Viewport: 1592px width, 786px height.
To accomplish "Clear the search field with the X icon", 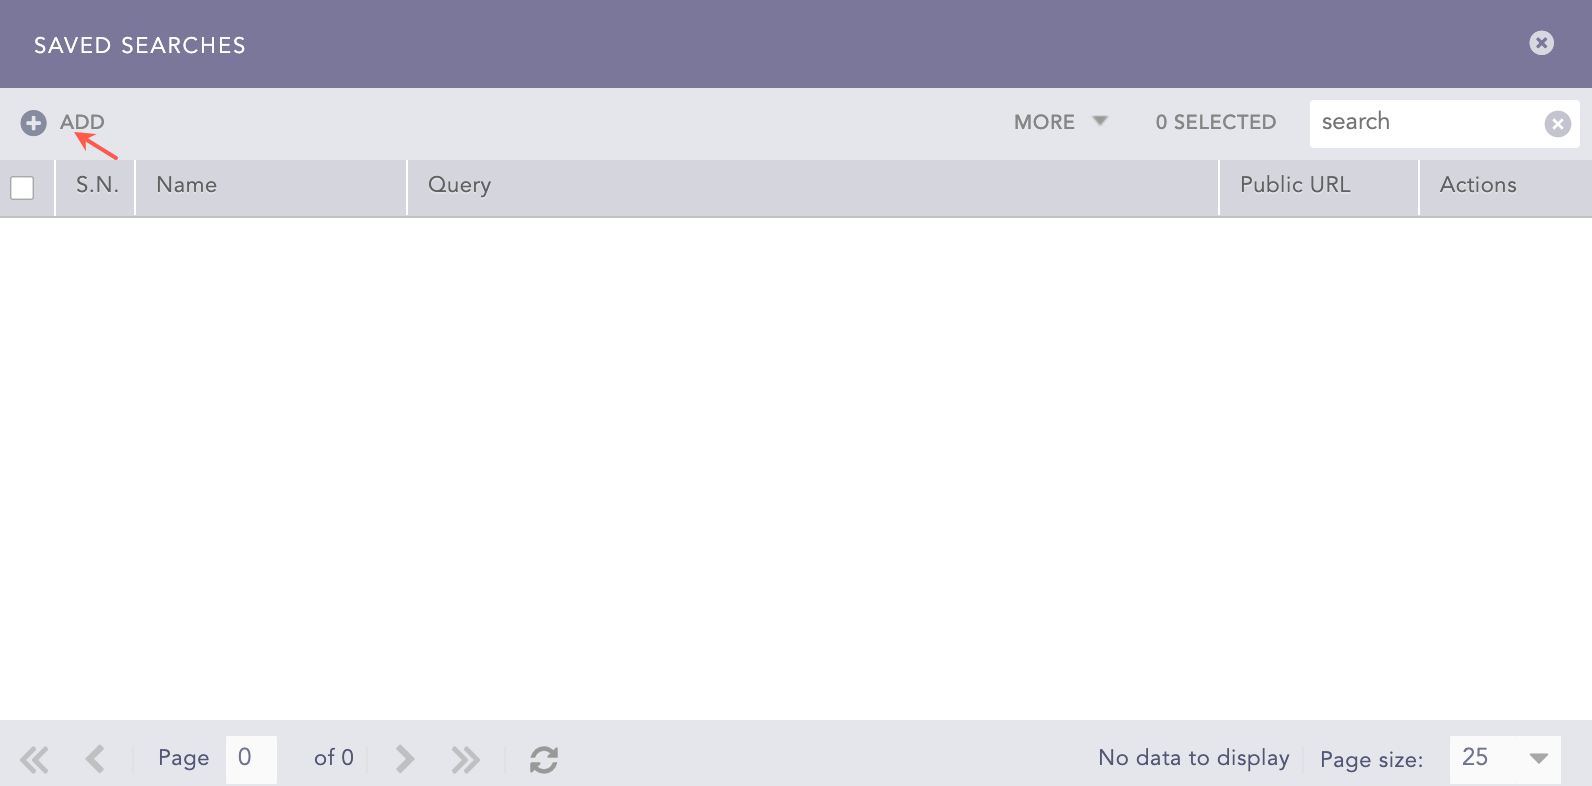I will (x=1557, y=124).
